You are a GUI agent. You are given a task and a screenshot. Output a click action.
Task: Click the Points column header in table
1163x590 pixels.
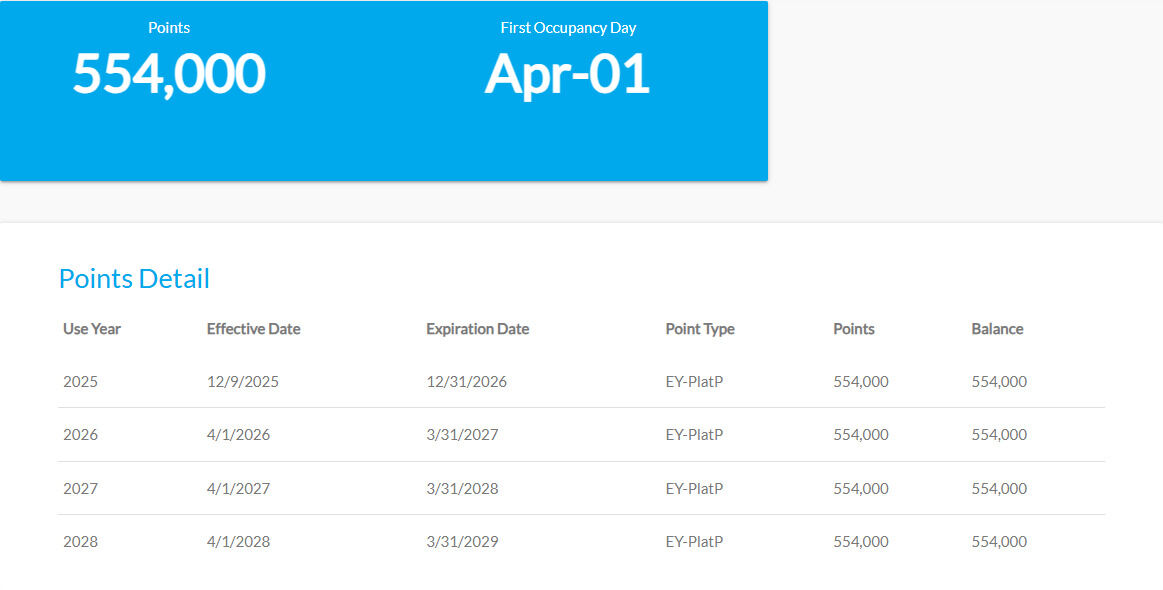click(x=854, y=329)
